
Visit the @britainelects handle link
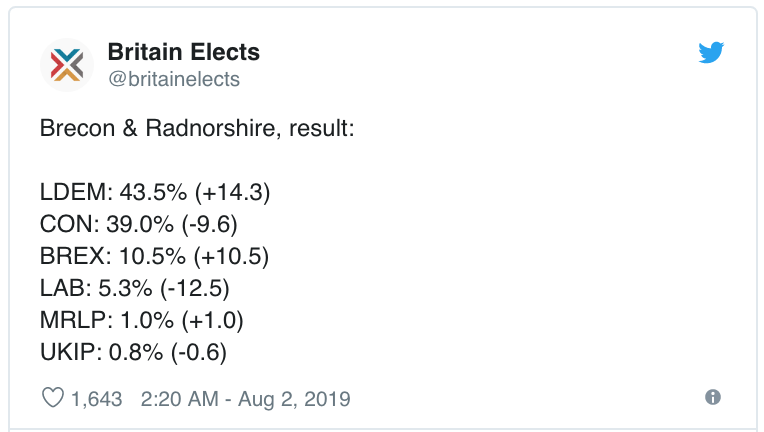click(x=173, y=78)
